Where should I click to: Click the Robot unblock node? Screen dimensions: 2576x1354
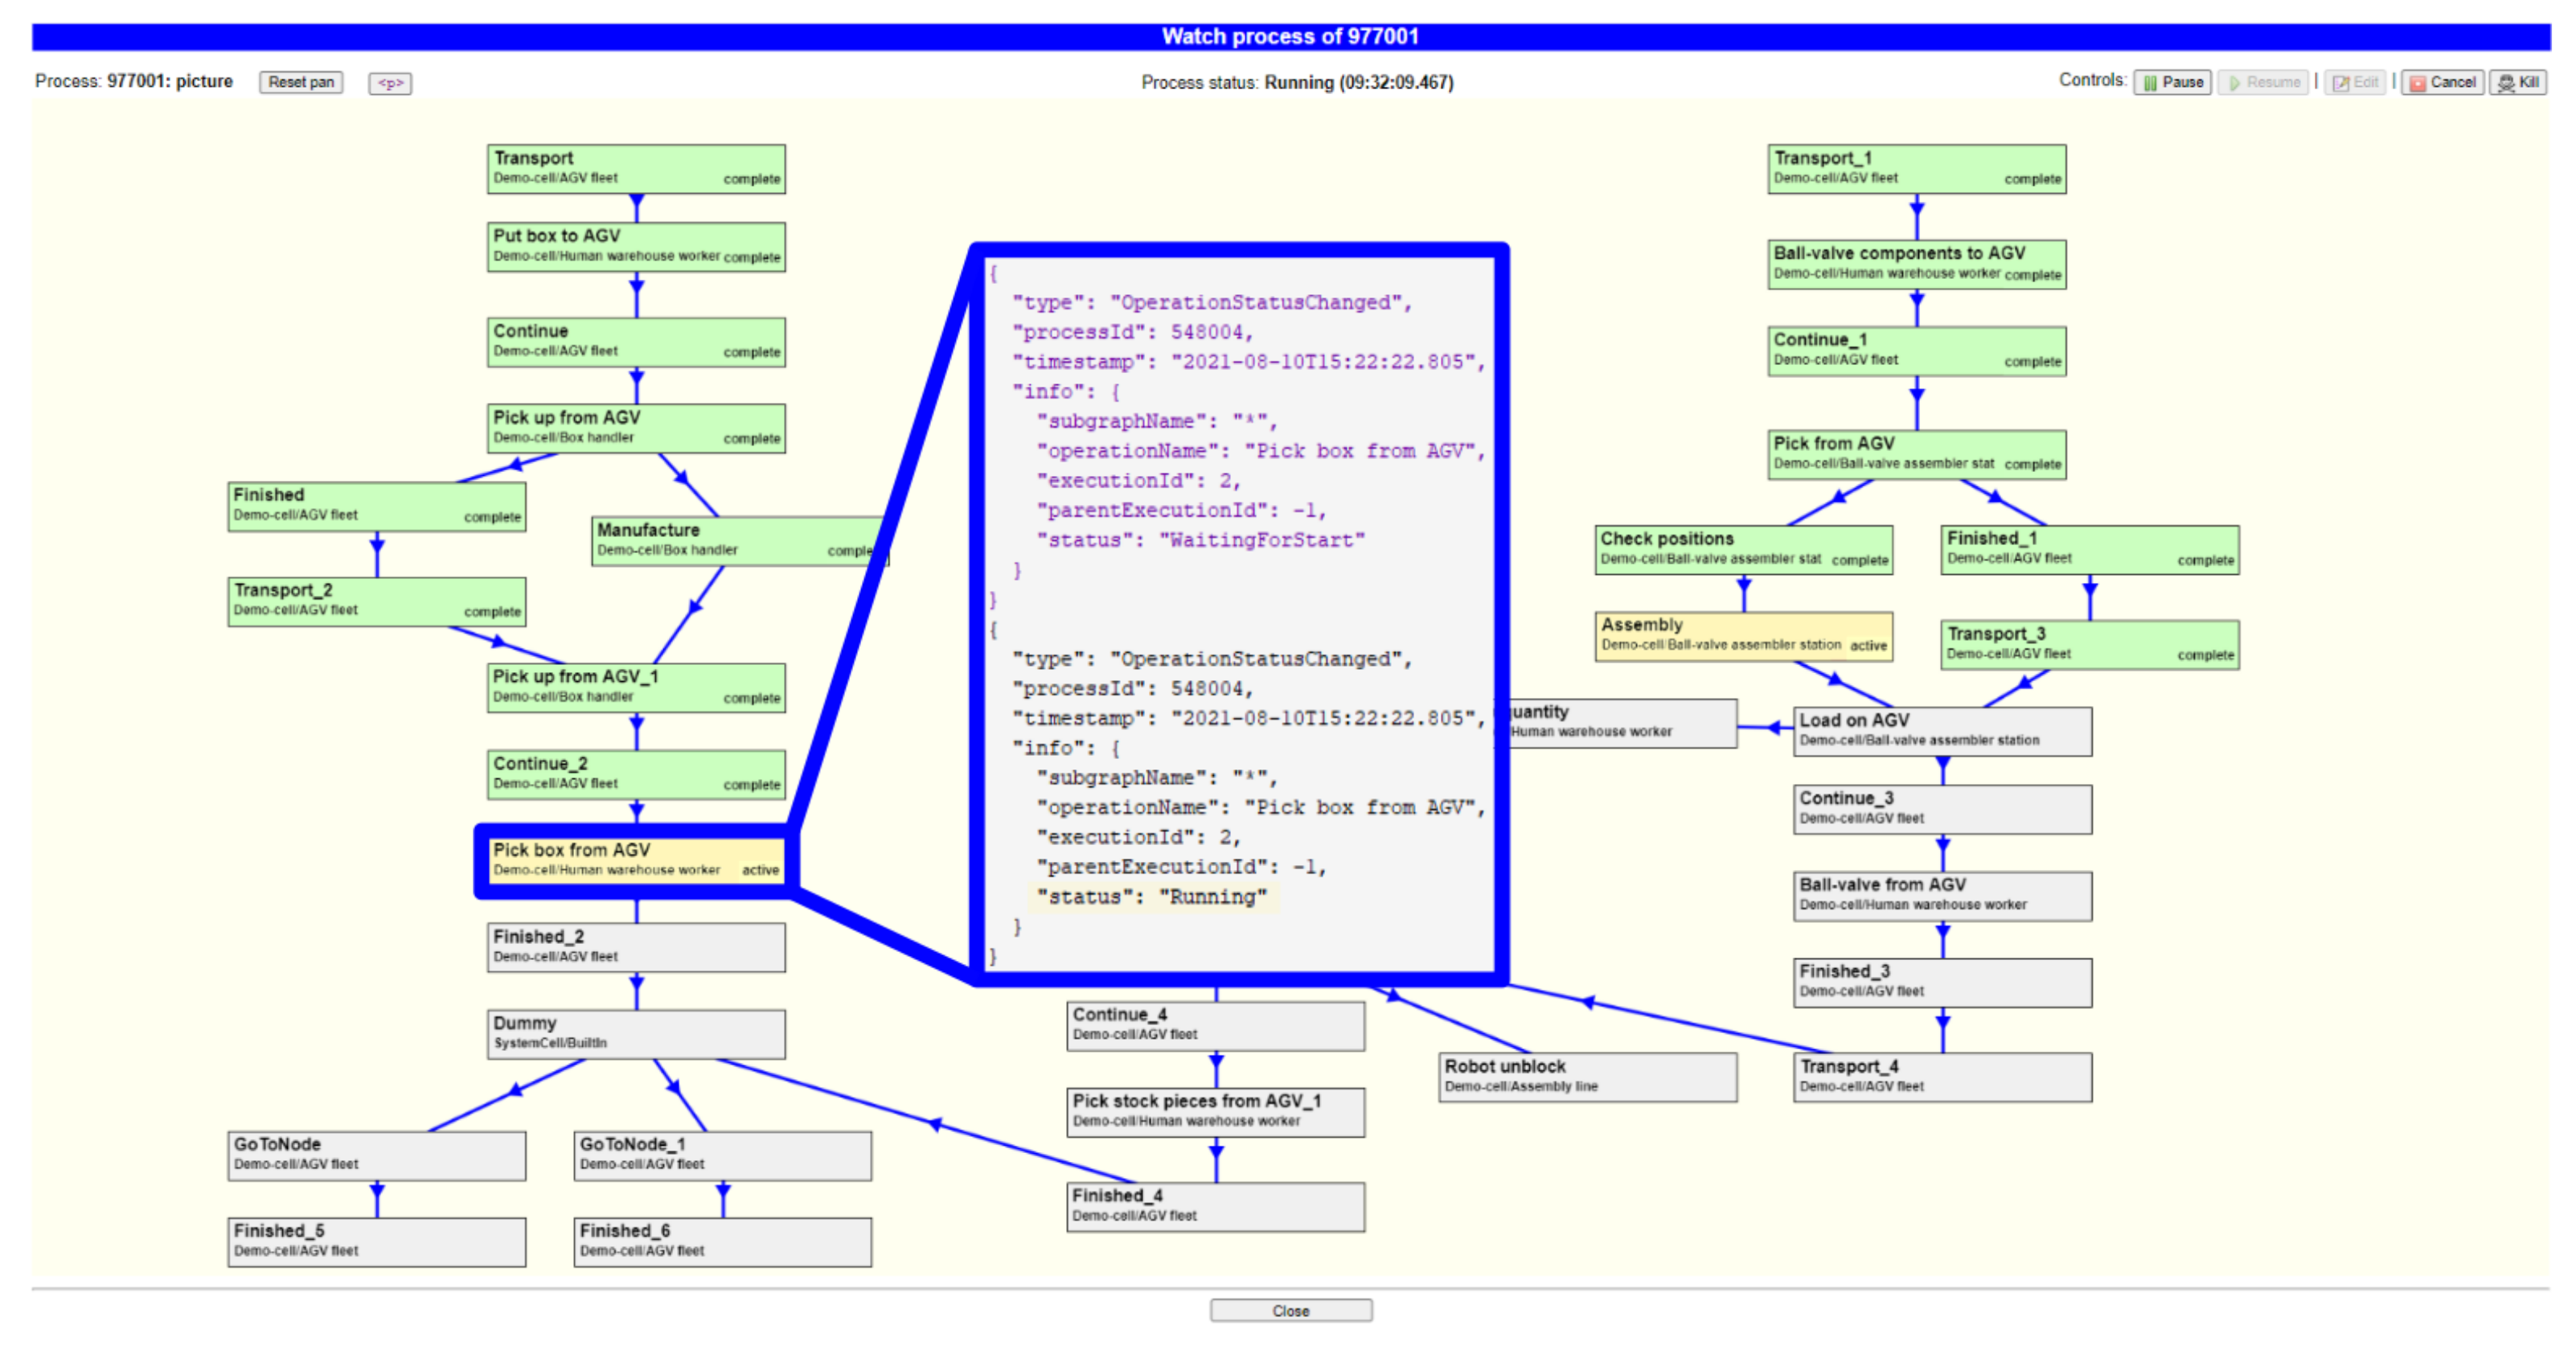pos(1587,1077)
